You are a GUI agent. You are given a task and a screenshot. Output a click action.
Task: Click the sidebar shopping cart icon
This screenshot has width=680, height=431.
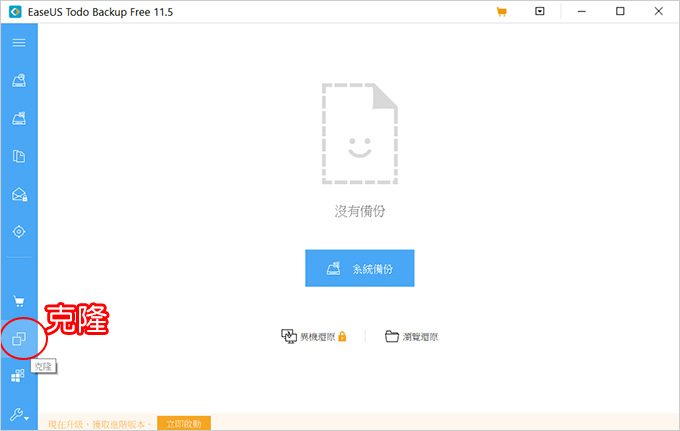pos(19,301)
